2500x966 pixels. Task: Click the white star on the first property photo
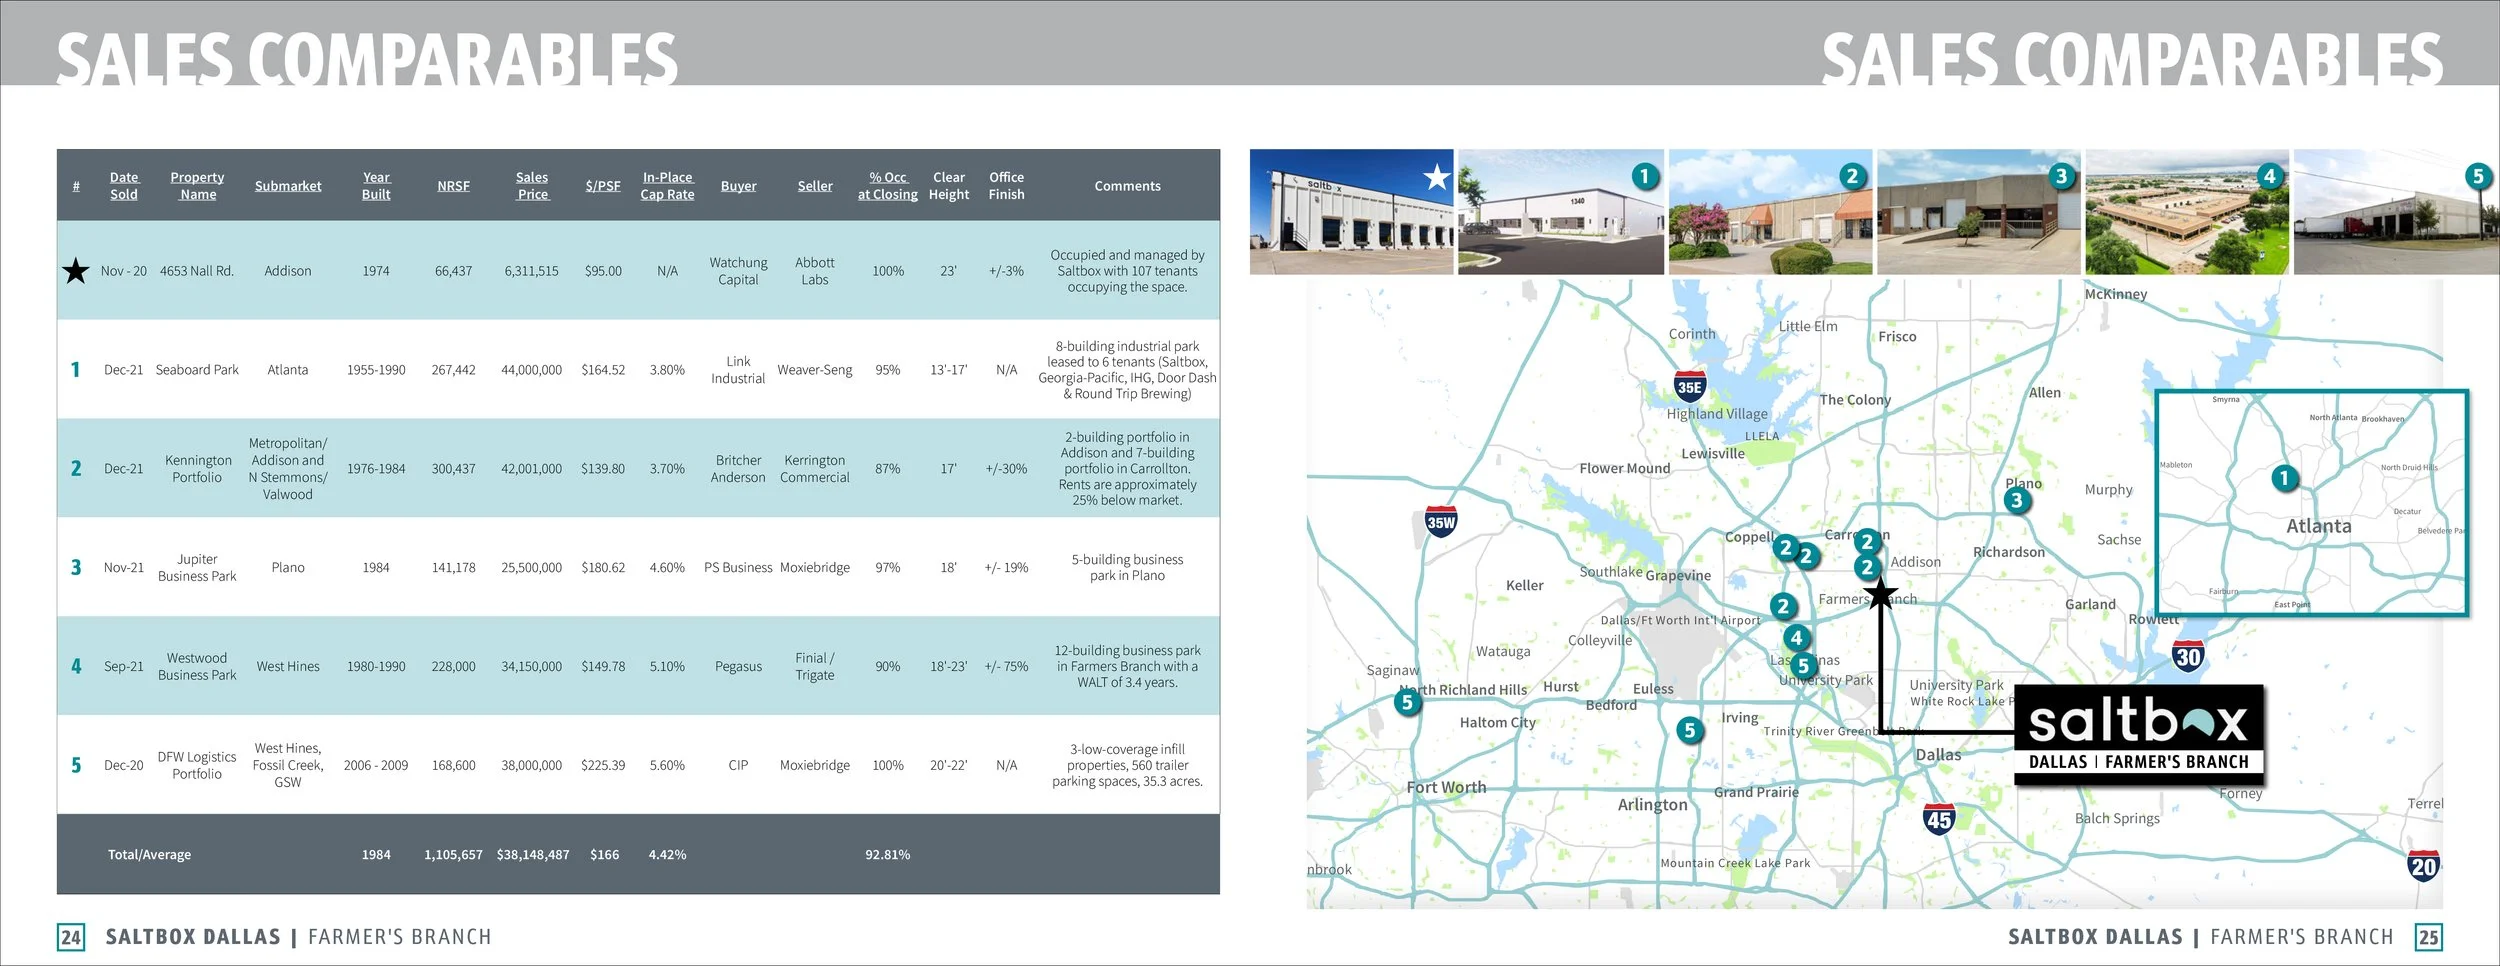(1437, 177)
